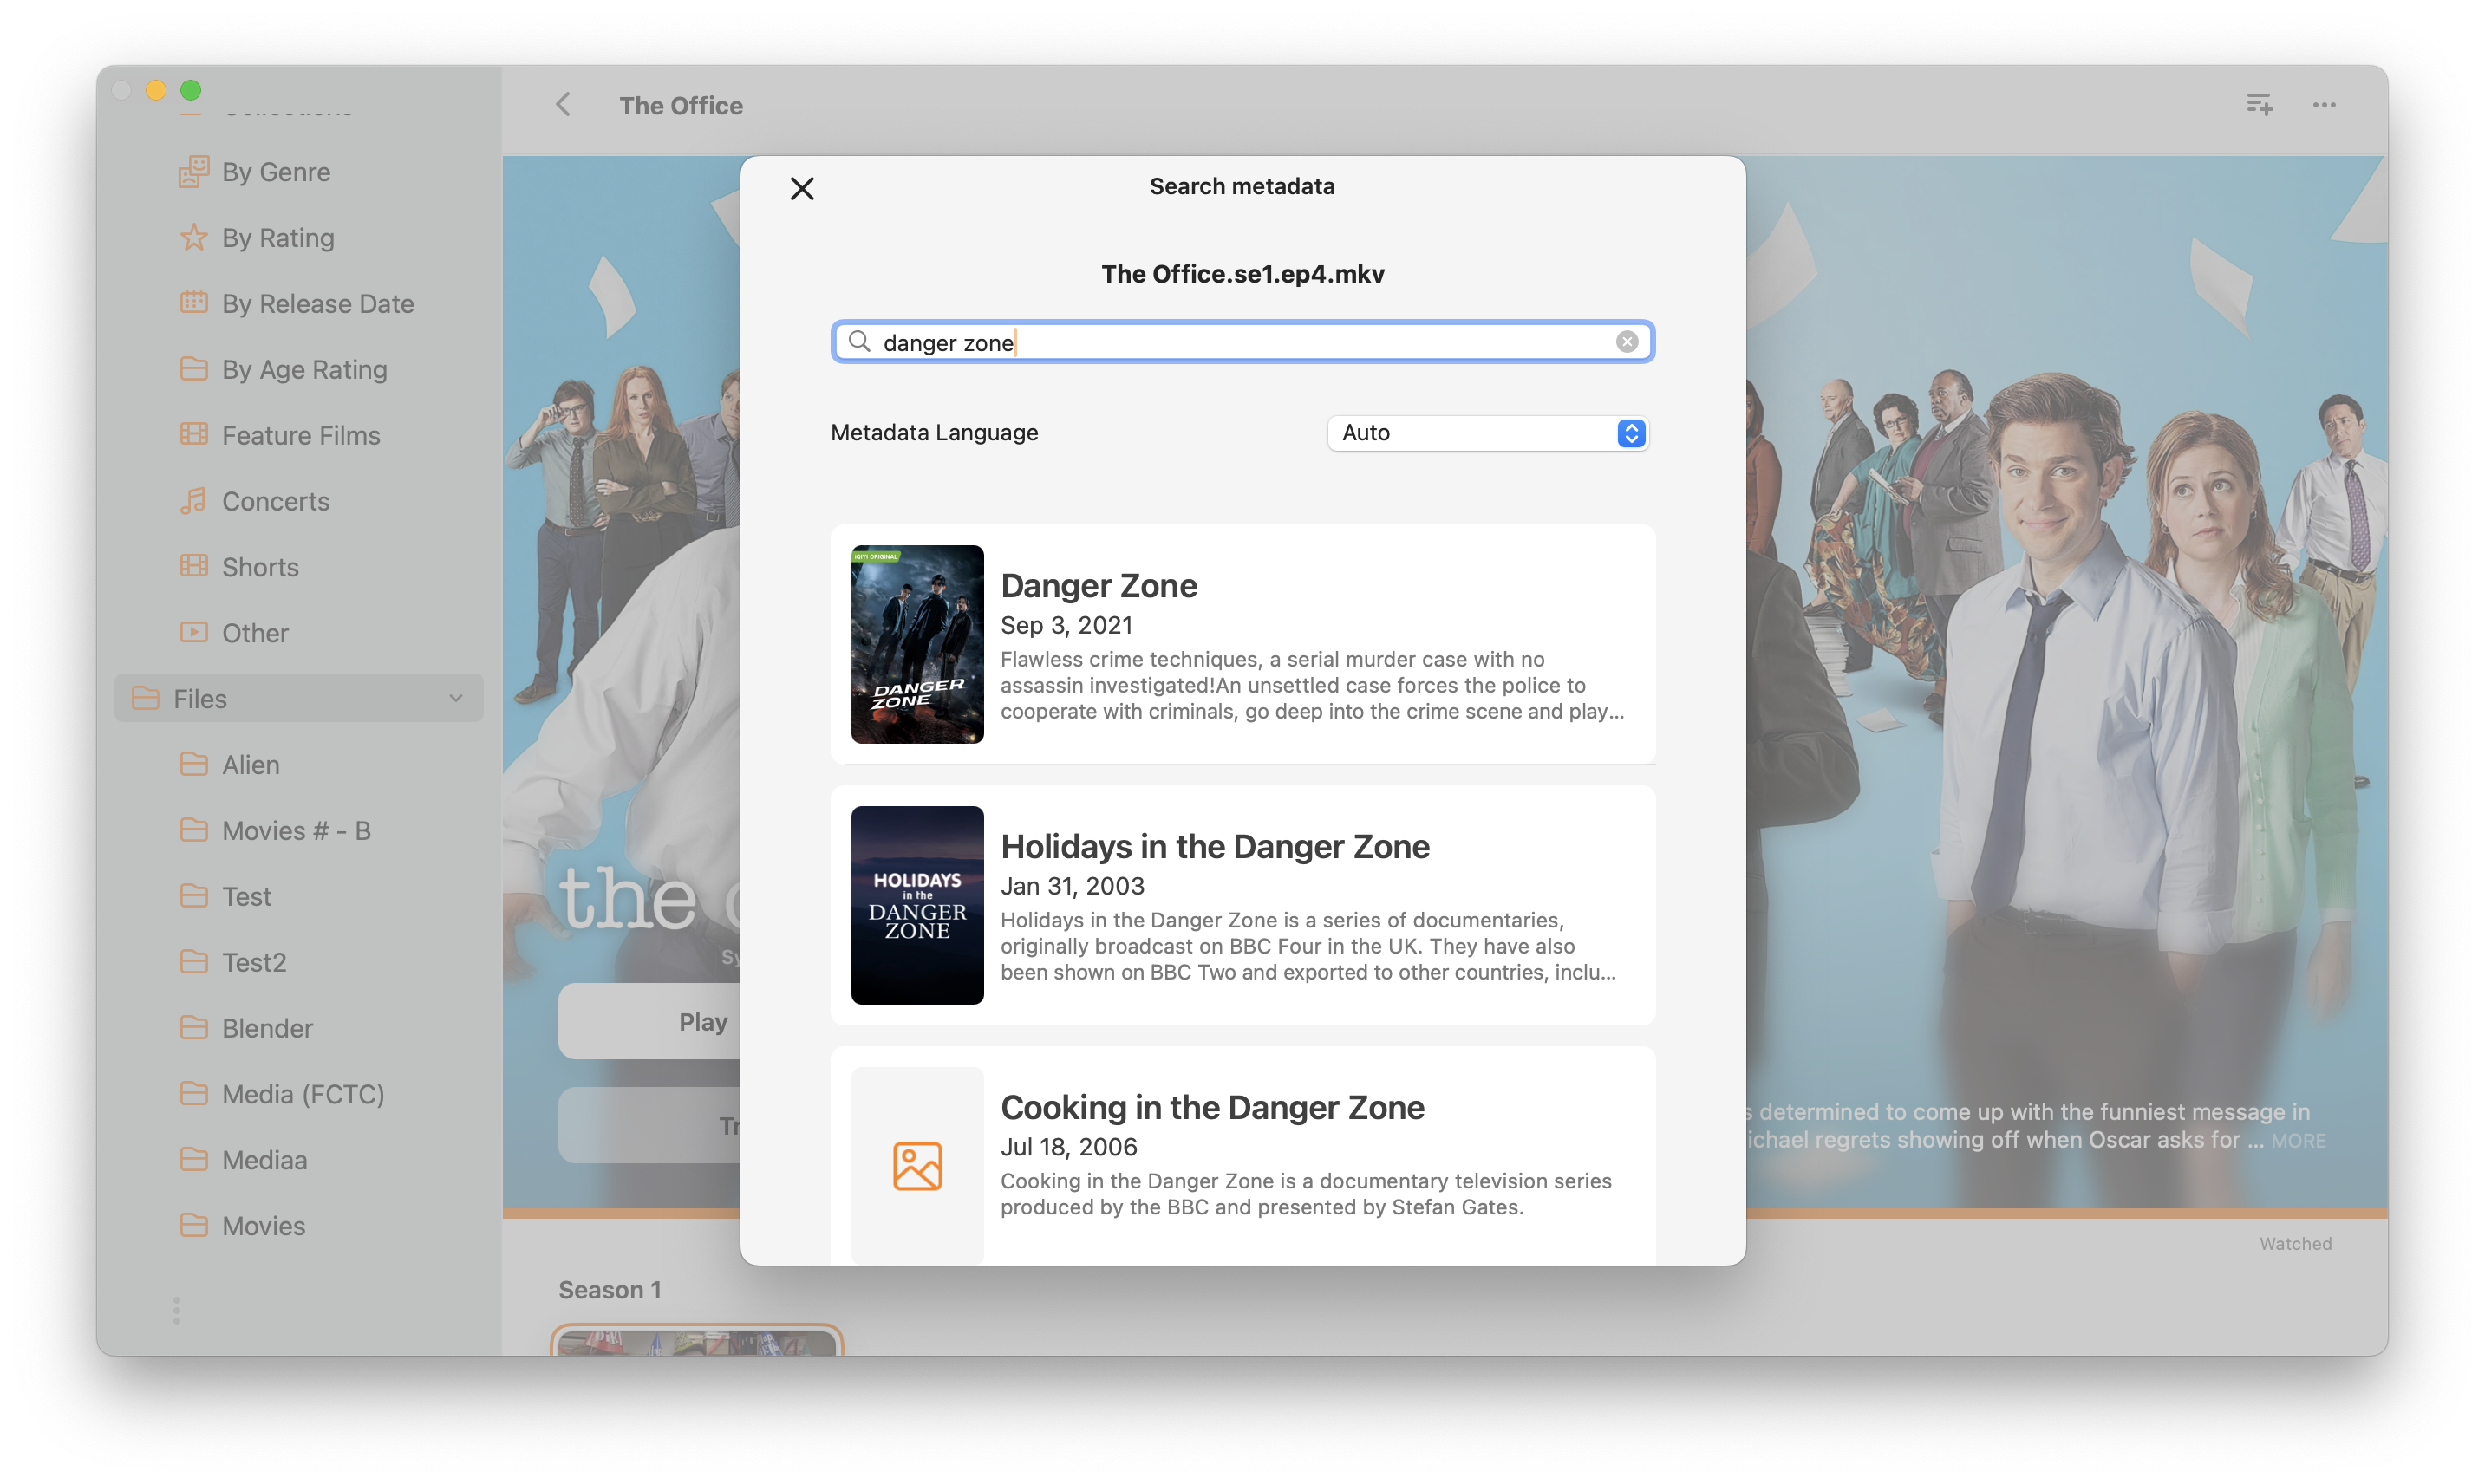This screenshot has width=2485, height=1484.
Task: Open the Metadata Language dropdown
Action: pyautogui.click(x=1488, y=433)
